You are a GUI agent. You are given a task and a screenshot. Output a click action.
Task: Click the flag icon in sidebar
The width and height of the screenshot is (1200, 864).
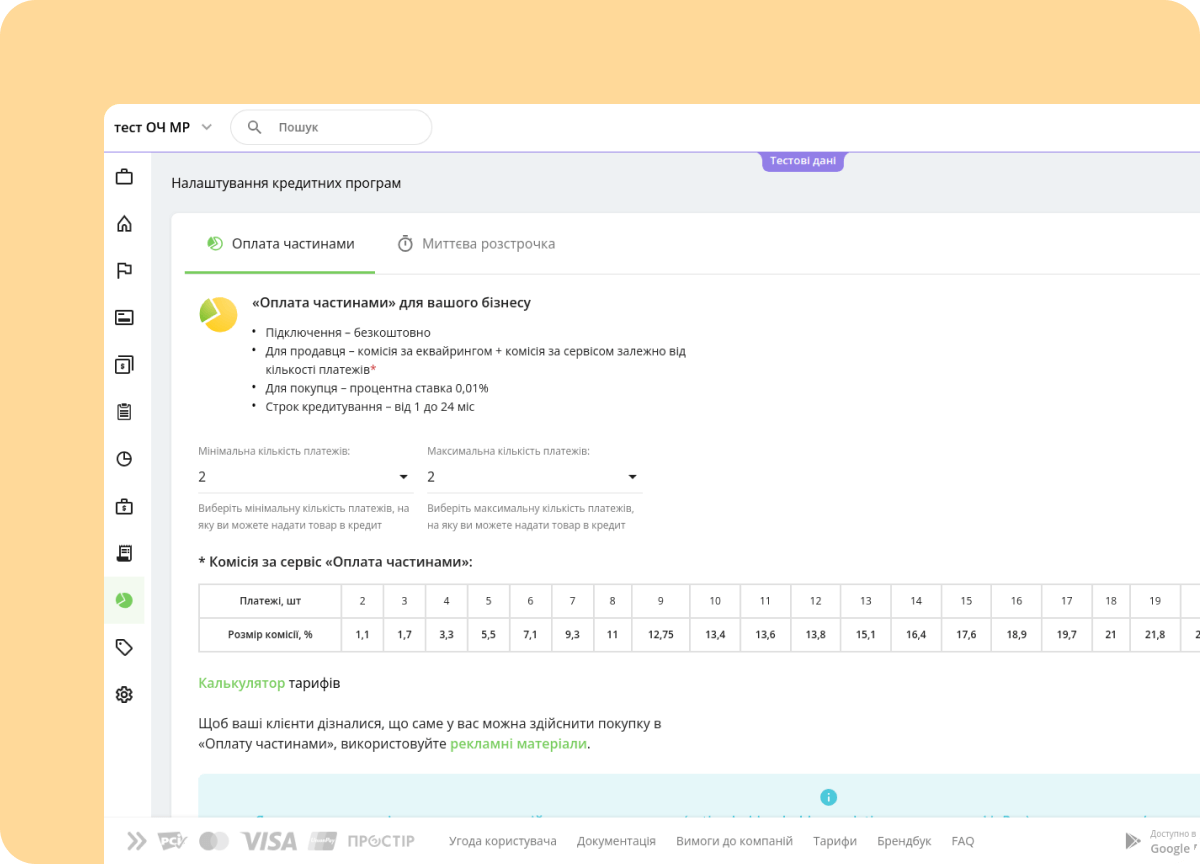pos(124,271)
